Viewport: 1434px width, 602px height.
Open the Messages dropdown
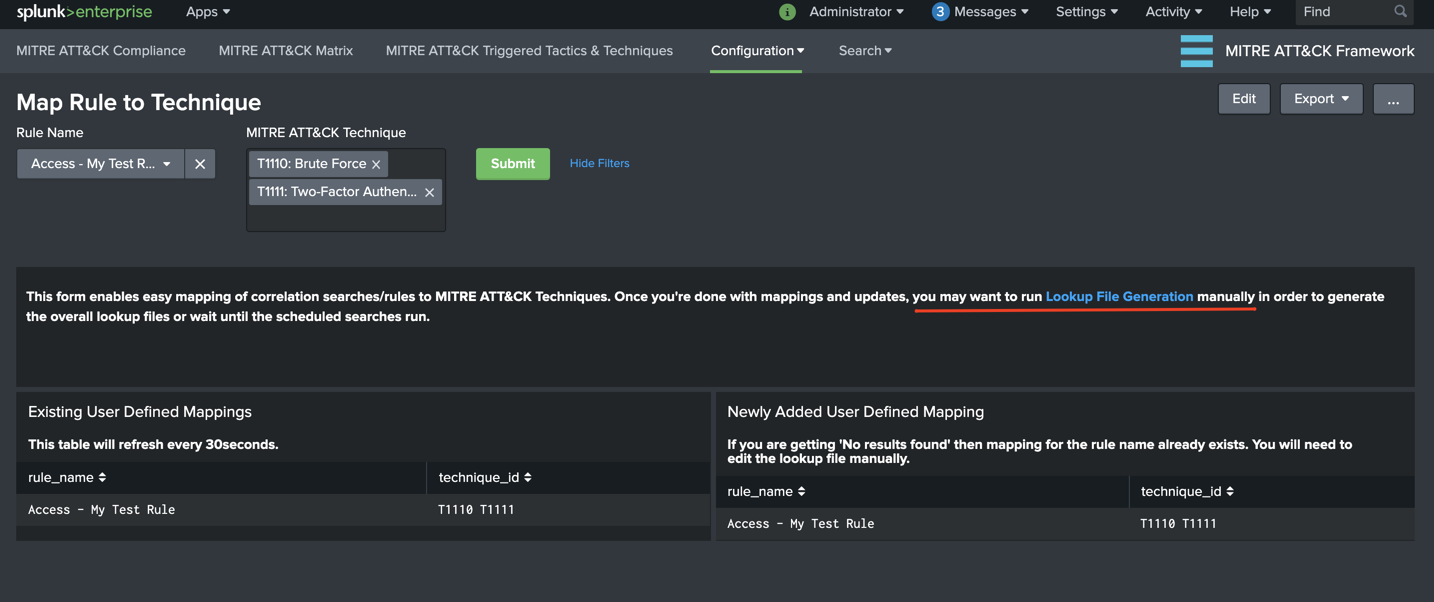click(x=991, y=12)
